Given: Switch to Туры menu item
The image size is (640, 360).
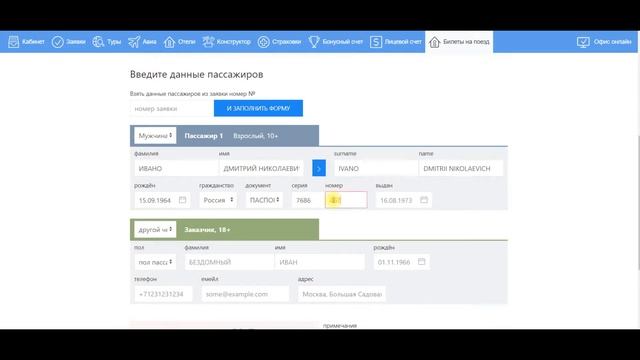Looking at the screenshot, I should (x=114, y=42).
